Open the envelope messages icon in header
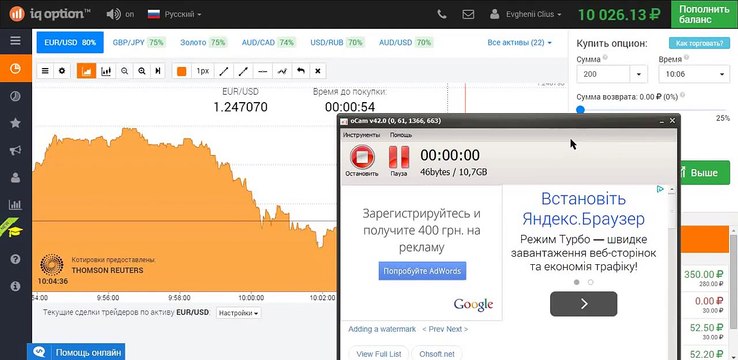This screenshot has height=360, width=738. coord(468,15)
